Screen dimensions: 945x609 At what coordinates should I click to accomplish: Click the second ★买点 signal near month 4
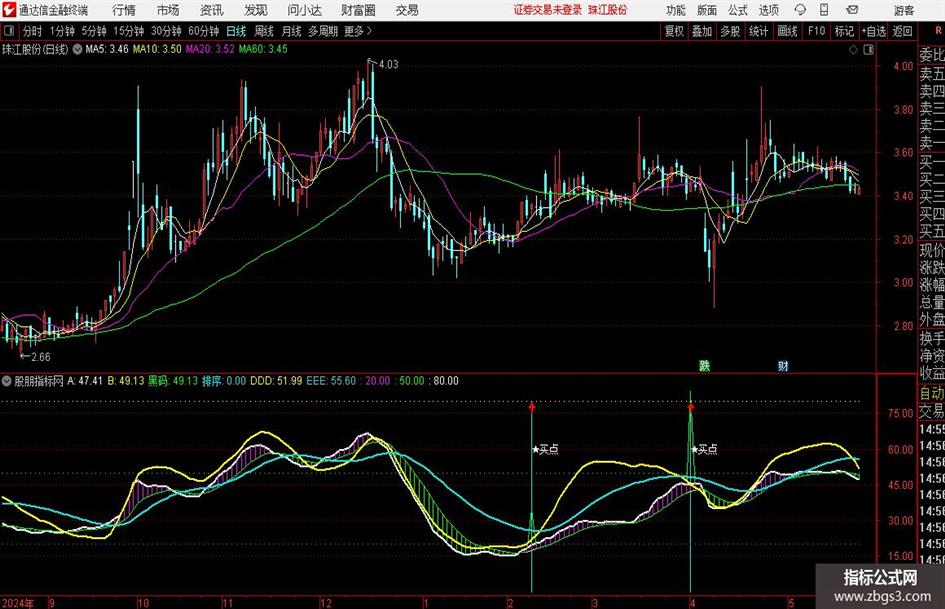click(704, 449)
